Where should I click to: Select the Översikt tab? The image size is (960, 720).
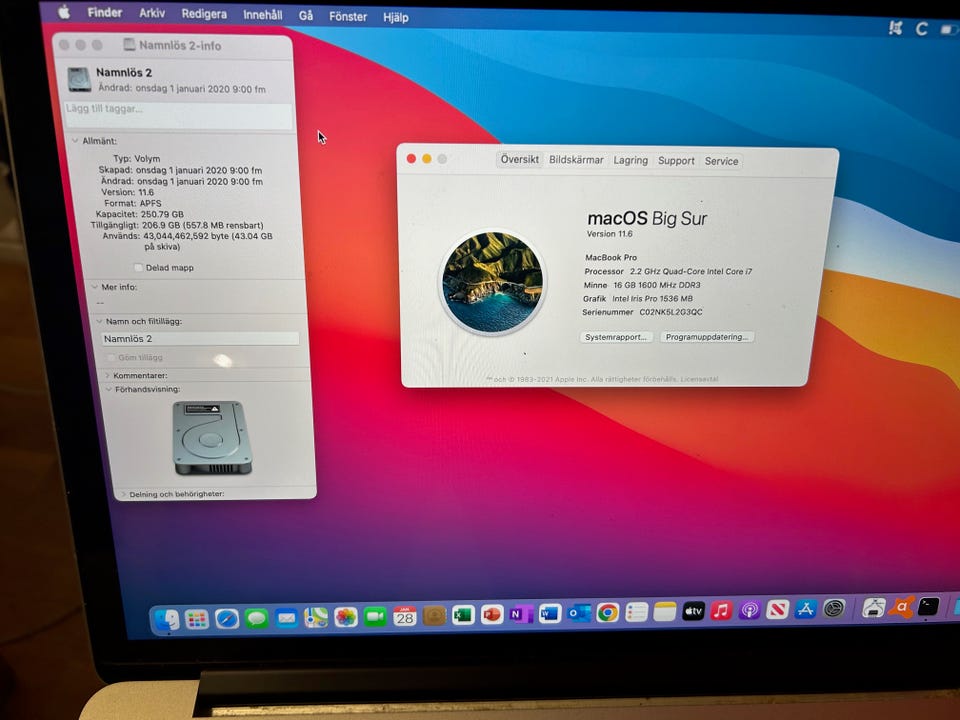point(520,159)
